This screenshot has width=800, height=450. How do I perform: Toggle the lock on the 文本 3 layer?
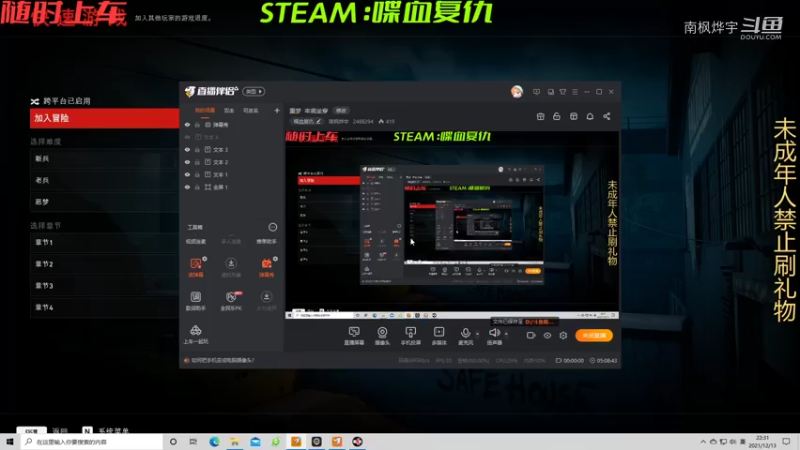[x=197, y=149]
